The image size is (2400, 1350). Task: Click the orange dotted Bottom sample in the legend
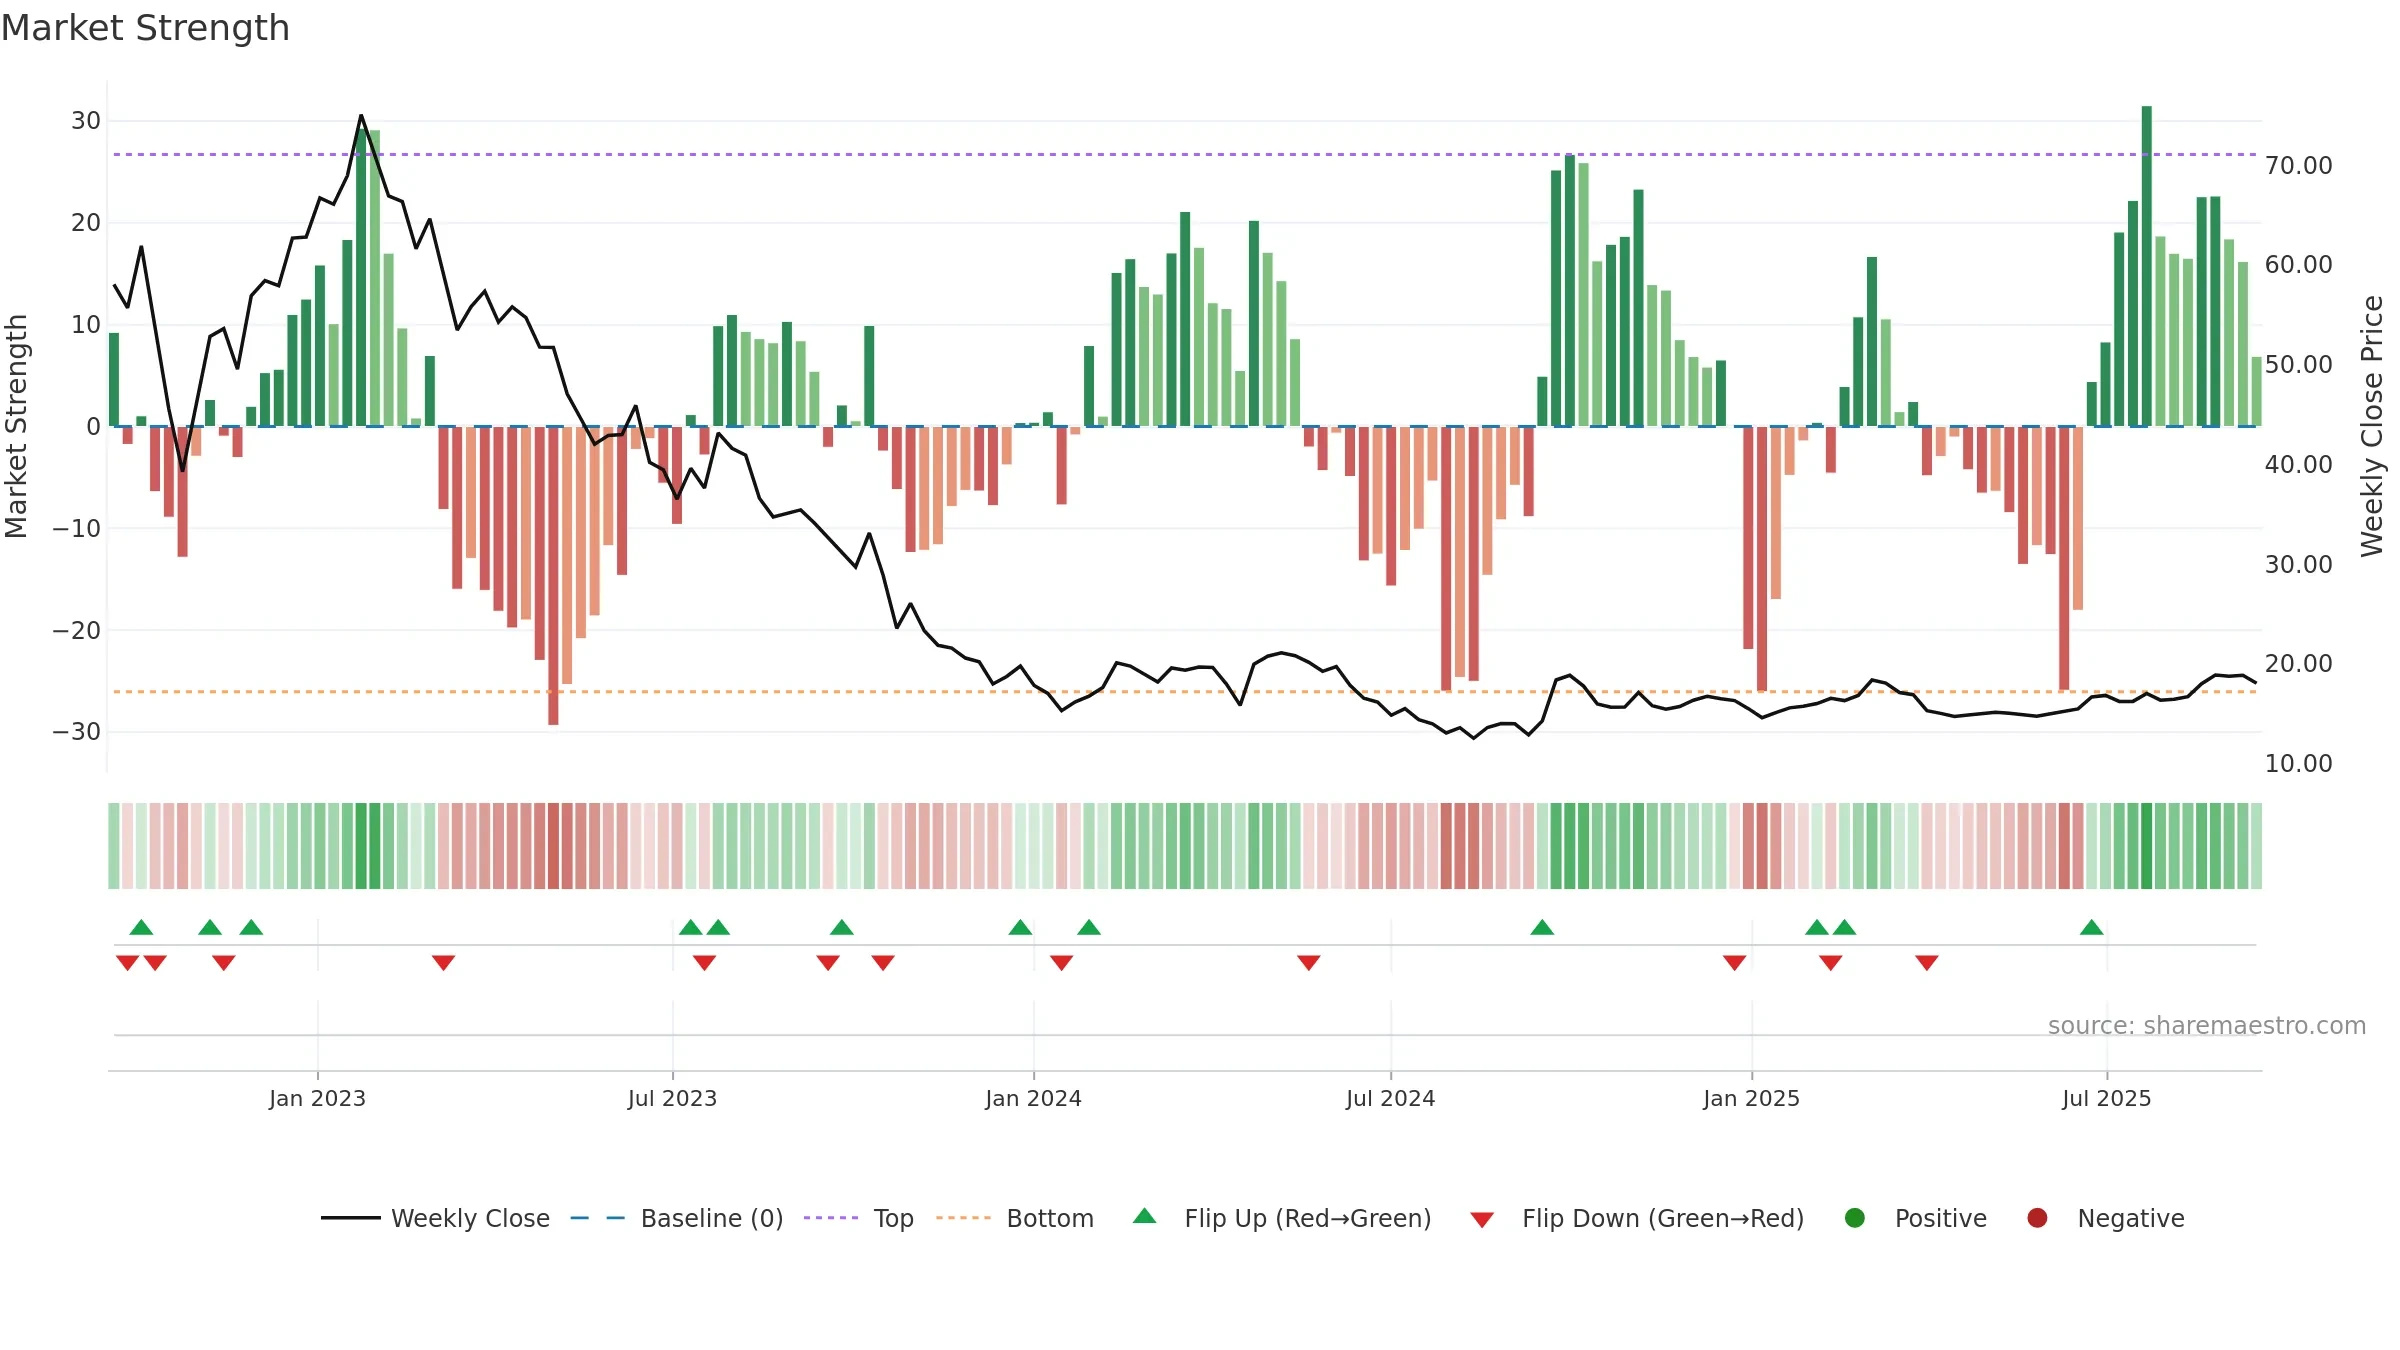[963, 1218]
